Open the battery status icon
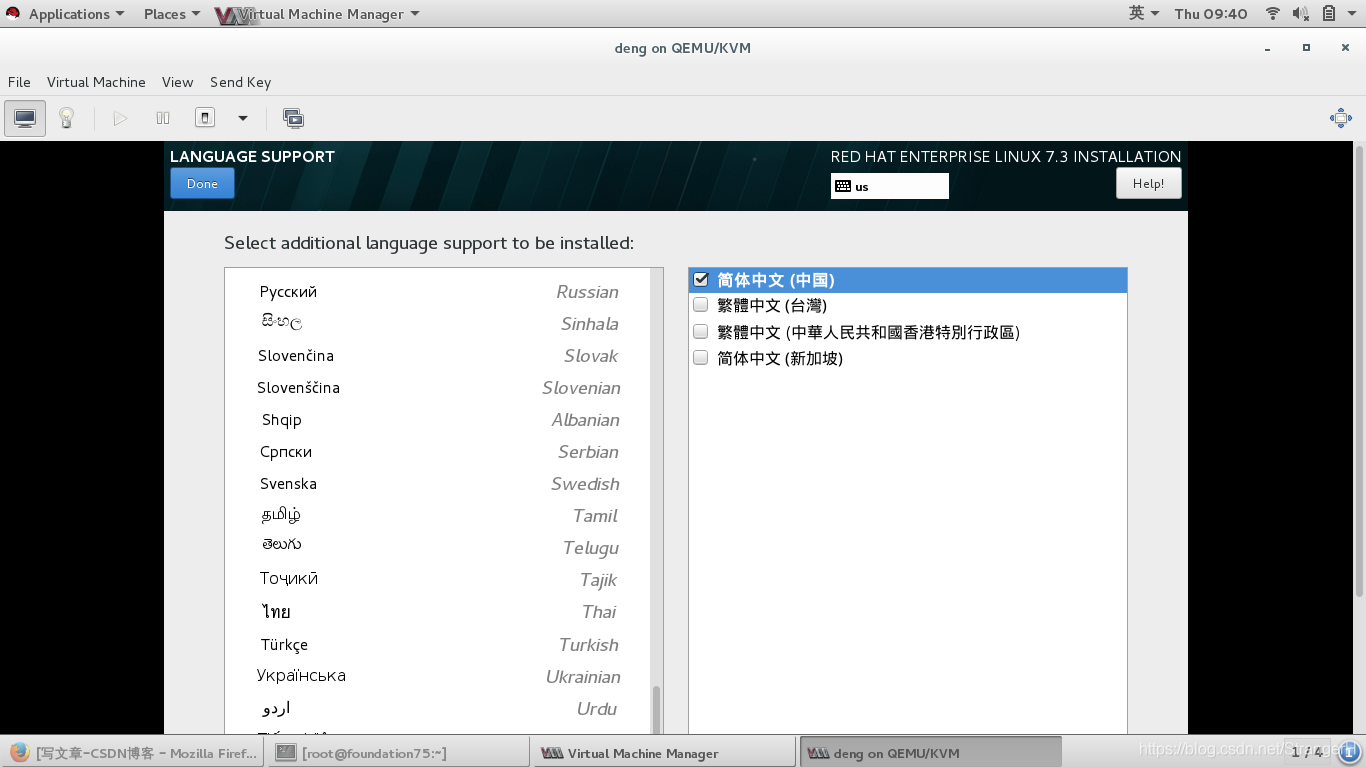 [x=1329, y=13]
